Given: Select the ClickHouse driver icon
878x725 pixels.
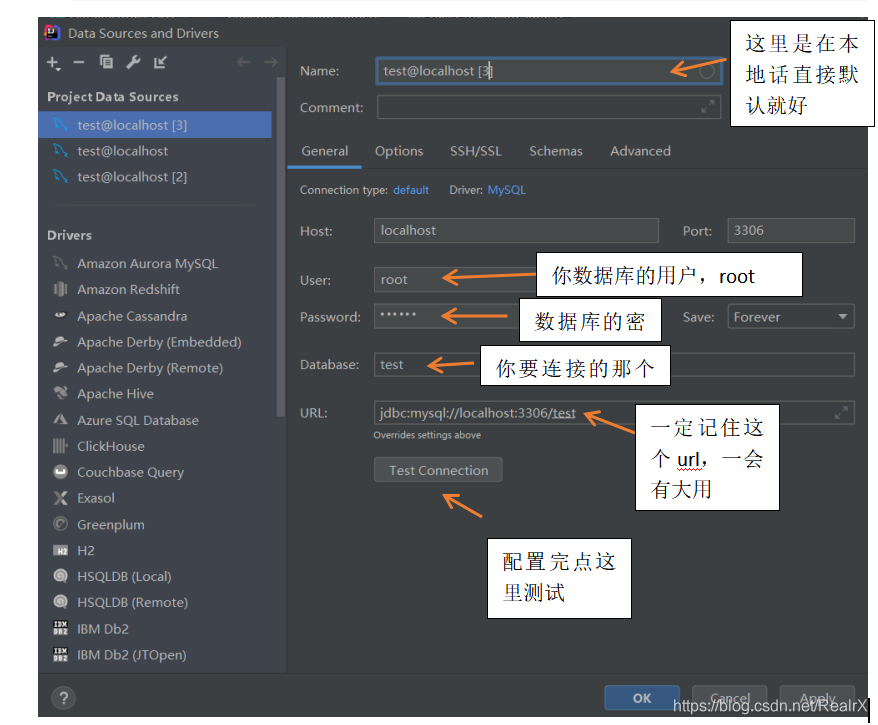Looking at the screenshot, I should coord(60,446).
